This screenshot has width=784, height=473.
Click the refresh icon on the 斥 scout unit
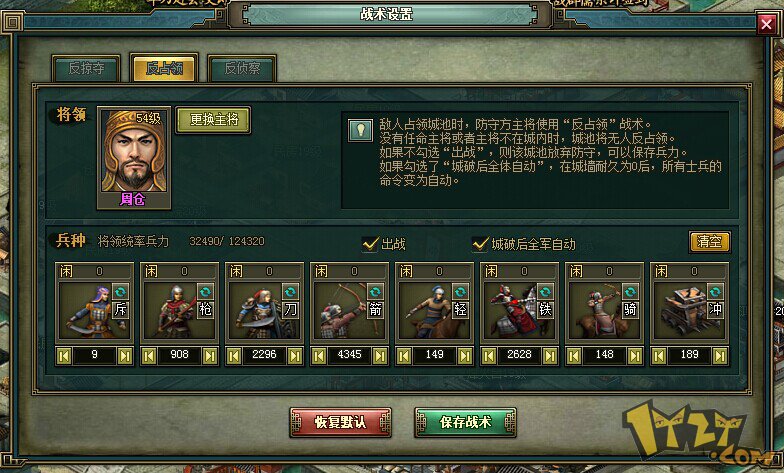point(120,292)
